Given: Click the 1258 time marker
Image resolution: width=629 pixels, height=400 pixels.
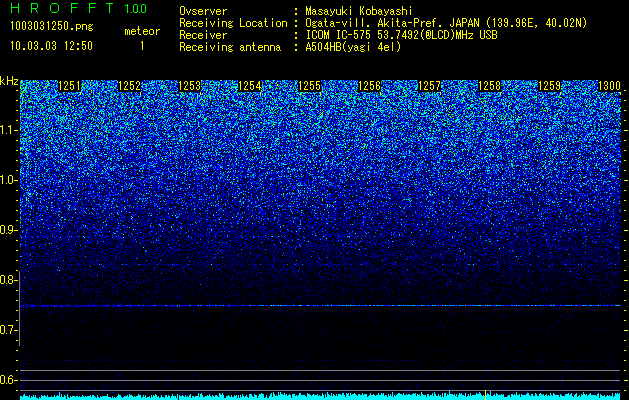Looking at the screenshot, I should coord(489,86).
